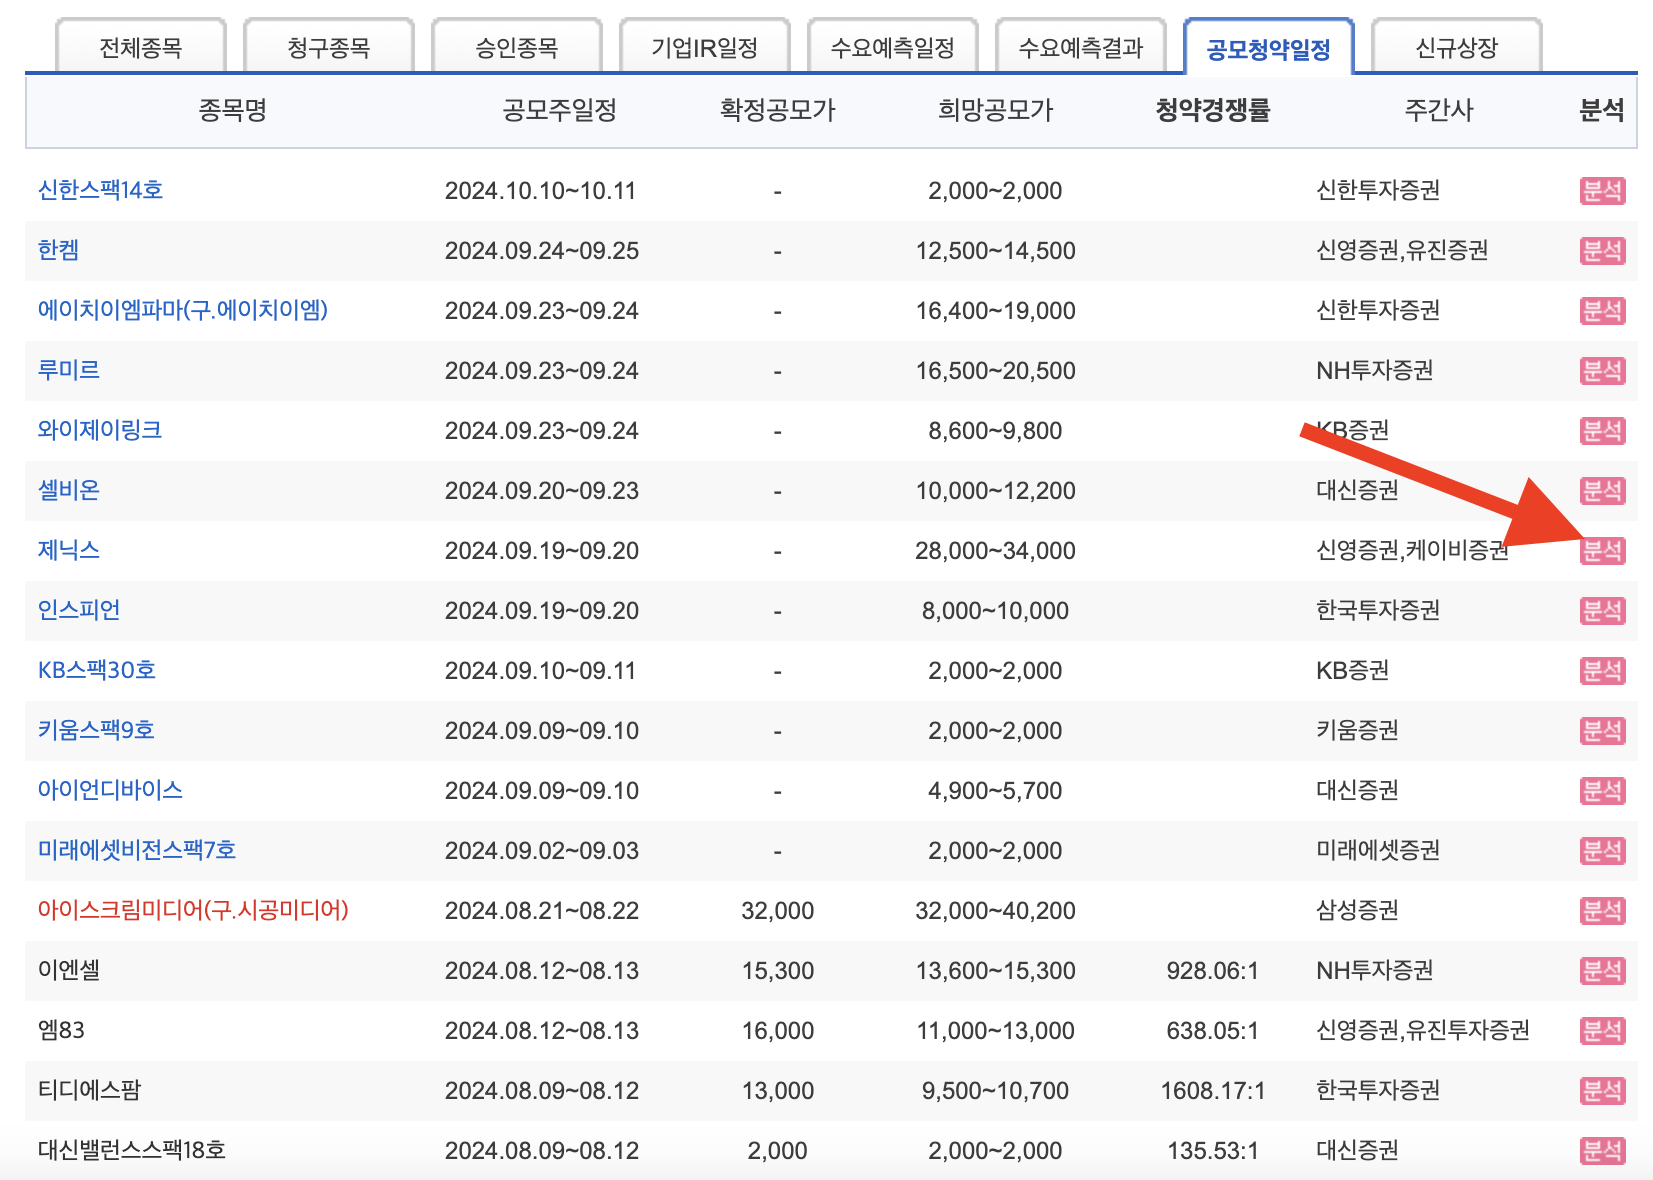Image resolution: width=1653 pixels, height=1180 pixels.
Task: Switch to the 수요예측일정 tab
Action: click(893, 47)
